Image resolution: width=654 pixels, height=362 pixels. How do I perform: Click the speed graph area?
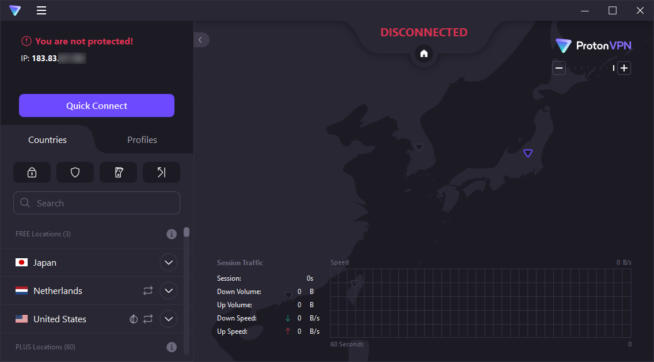480,303
